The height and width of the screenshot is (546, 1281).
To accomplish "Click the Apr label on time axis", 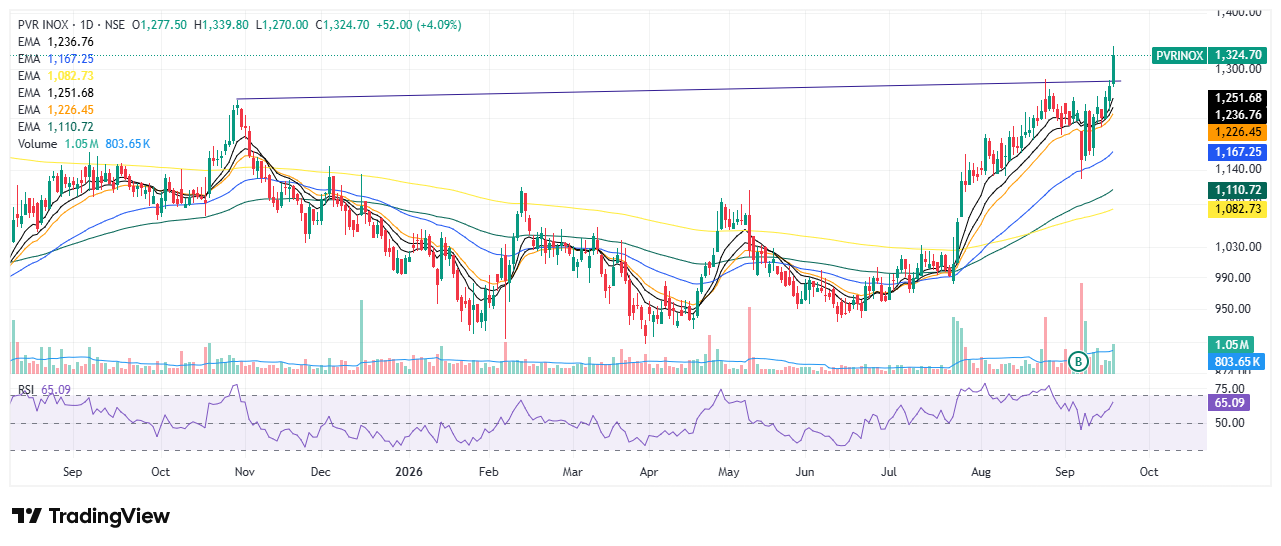I will pyautogui.click(x=648, y=470).
